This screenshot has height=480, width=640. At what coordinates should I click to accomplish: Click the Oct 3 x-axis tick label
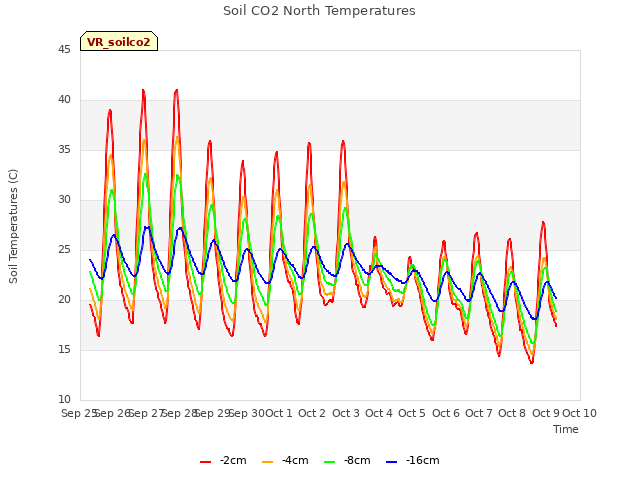pyautogui.click(x=346, y=413)
